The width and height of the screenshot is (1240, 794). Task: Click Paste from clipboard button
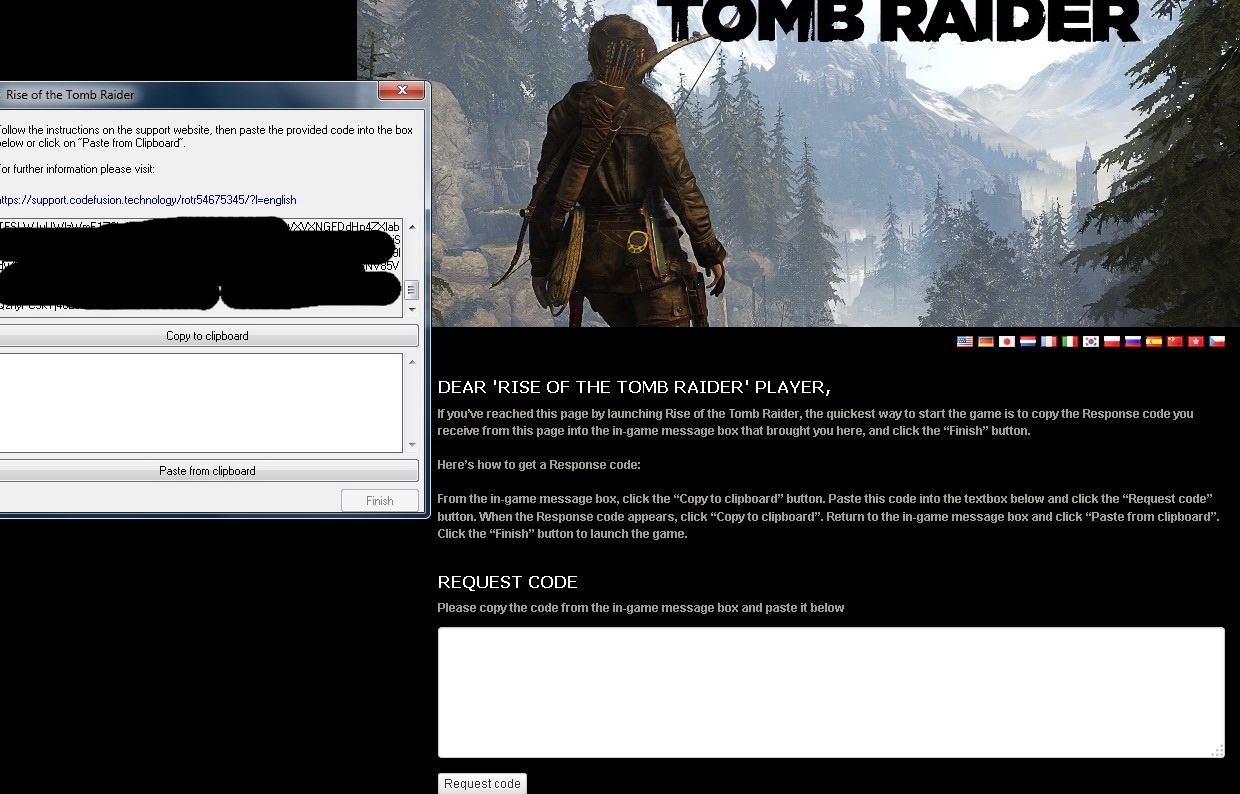tap(207, 471)
